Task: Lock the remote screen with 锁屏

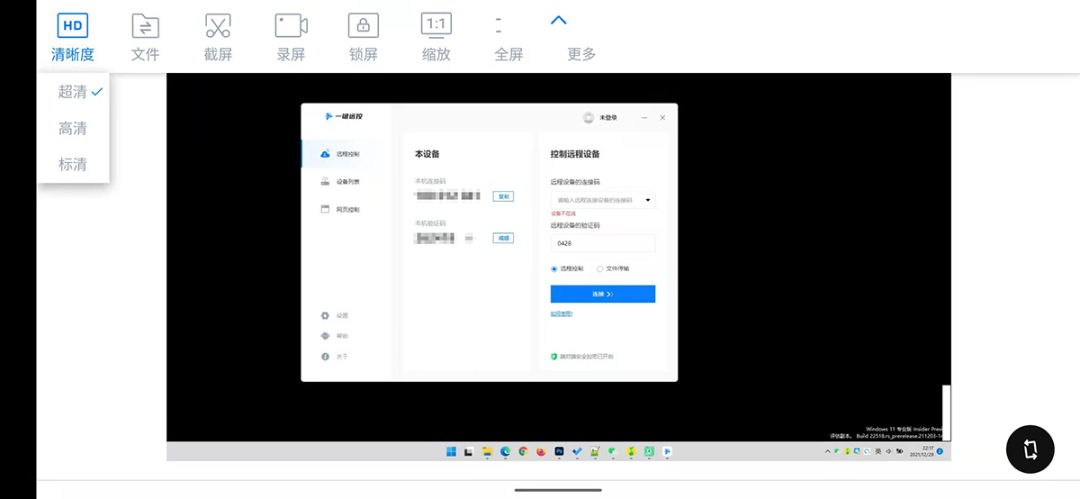Action: click(x=364, y=37)
